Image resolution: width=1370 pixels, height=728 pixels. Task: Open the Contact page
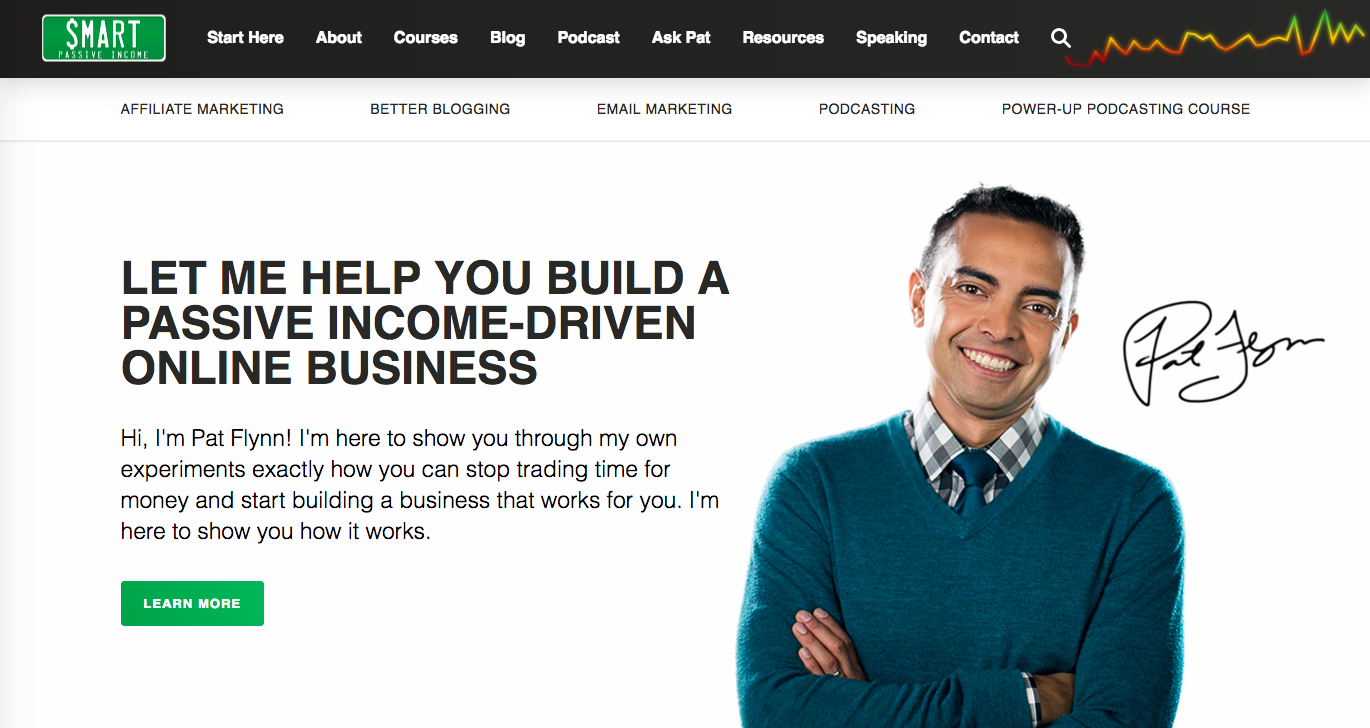tap(989, 38)
